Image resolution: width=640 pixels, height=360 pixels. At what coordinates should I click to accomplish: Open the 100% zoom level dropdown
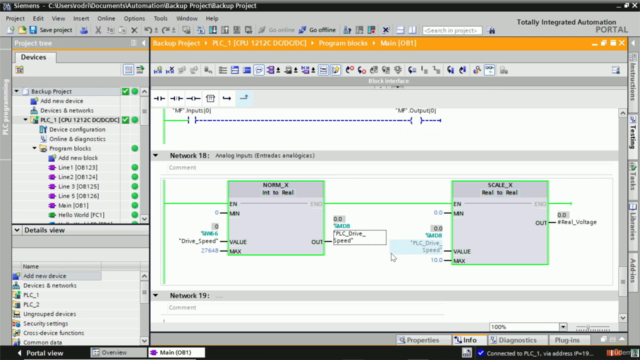tap(563, 327)
